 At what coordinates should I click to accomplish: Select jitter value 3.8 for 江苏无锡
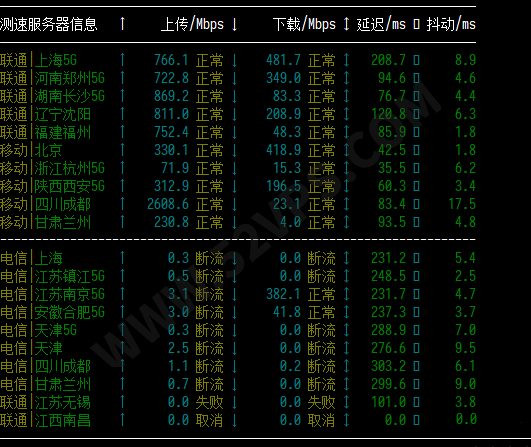pyautogui.click(x=466, y=402)
